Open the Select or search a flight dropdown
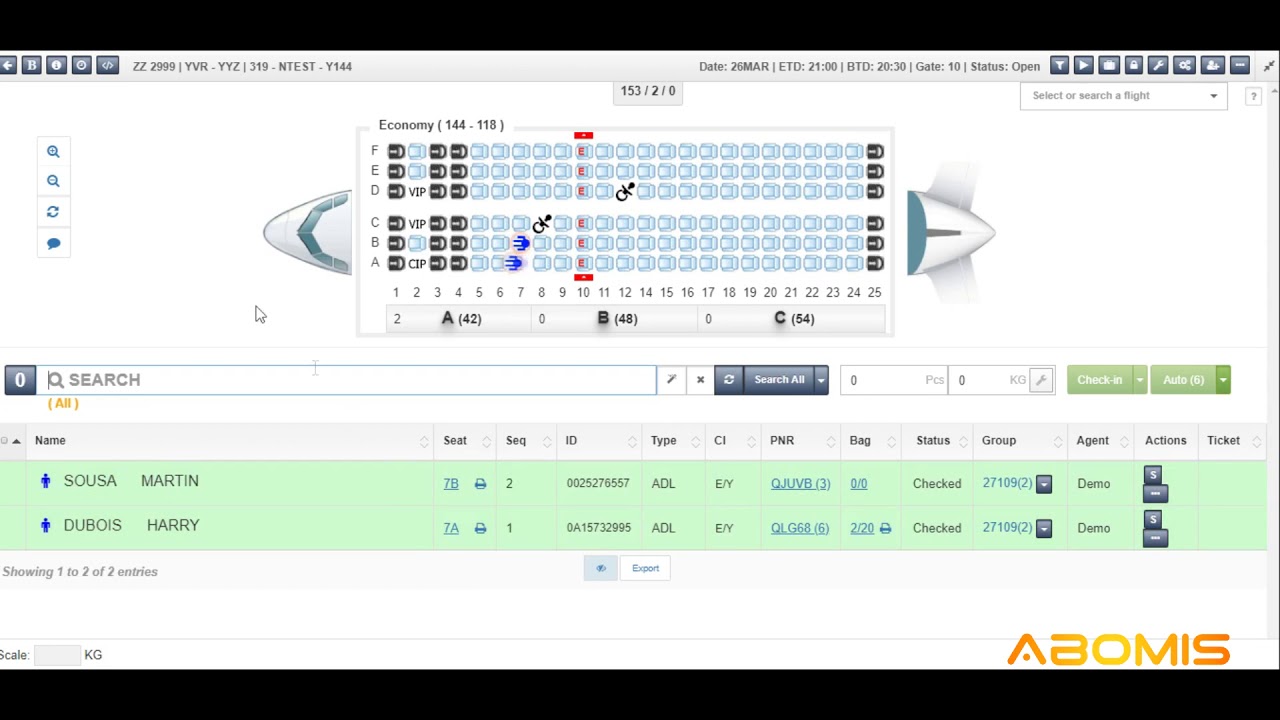1280x720 pixels. pos(1124,96)
